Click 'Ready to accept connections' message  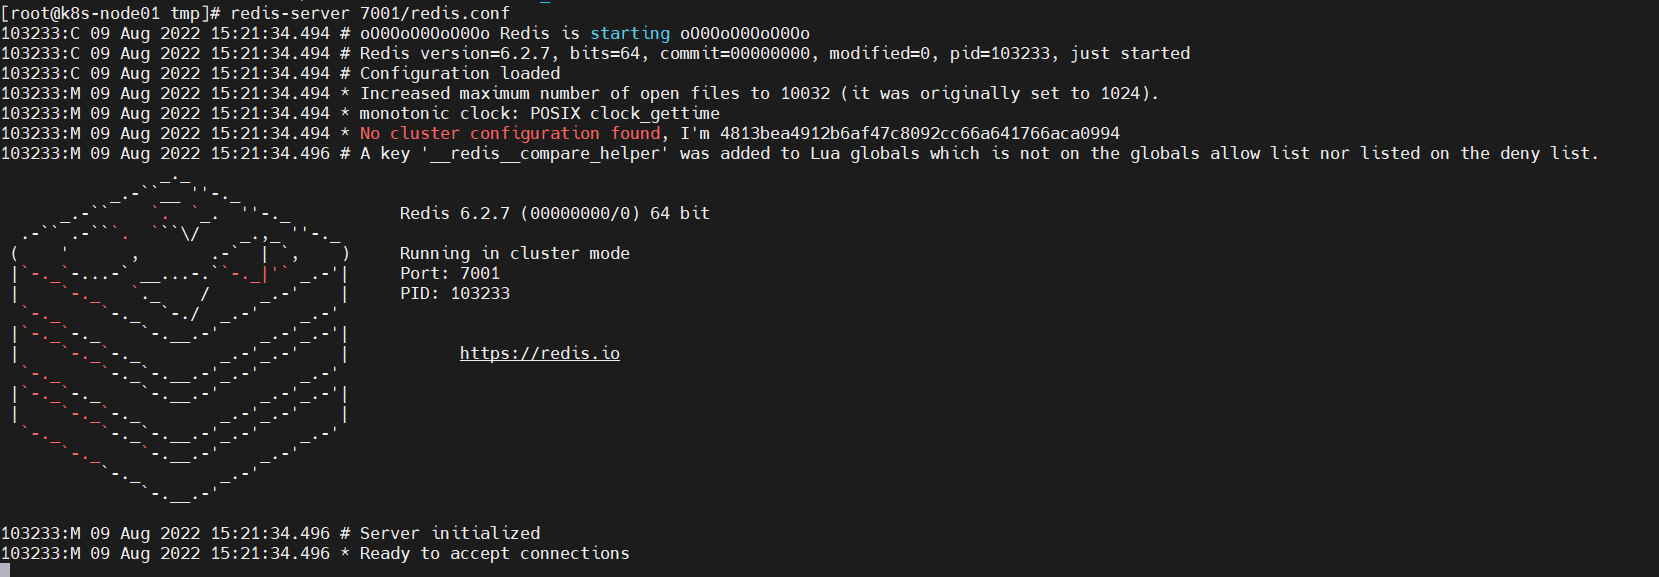(x=494, y=553)
